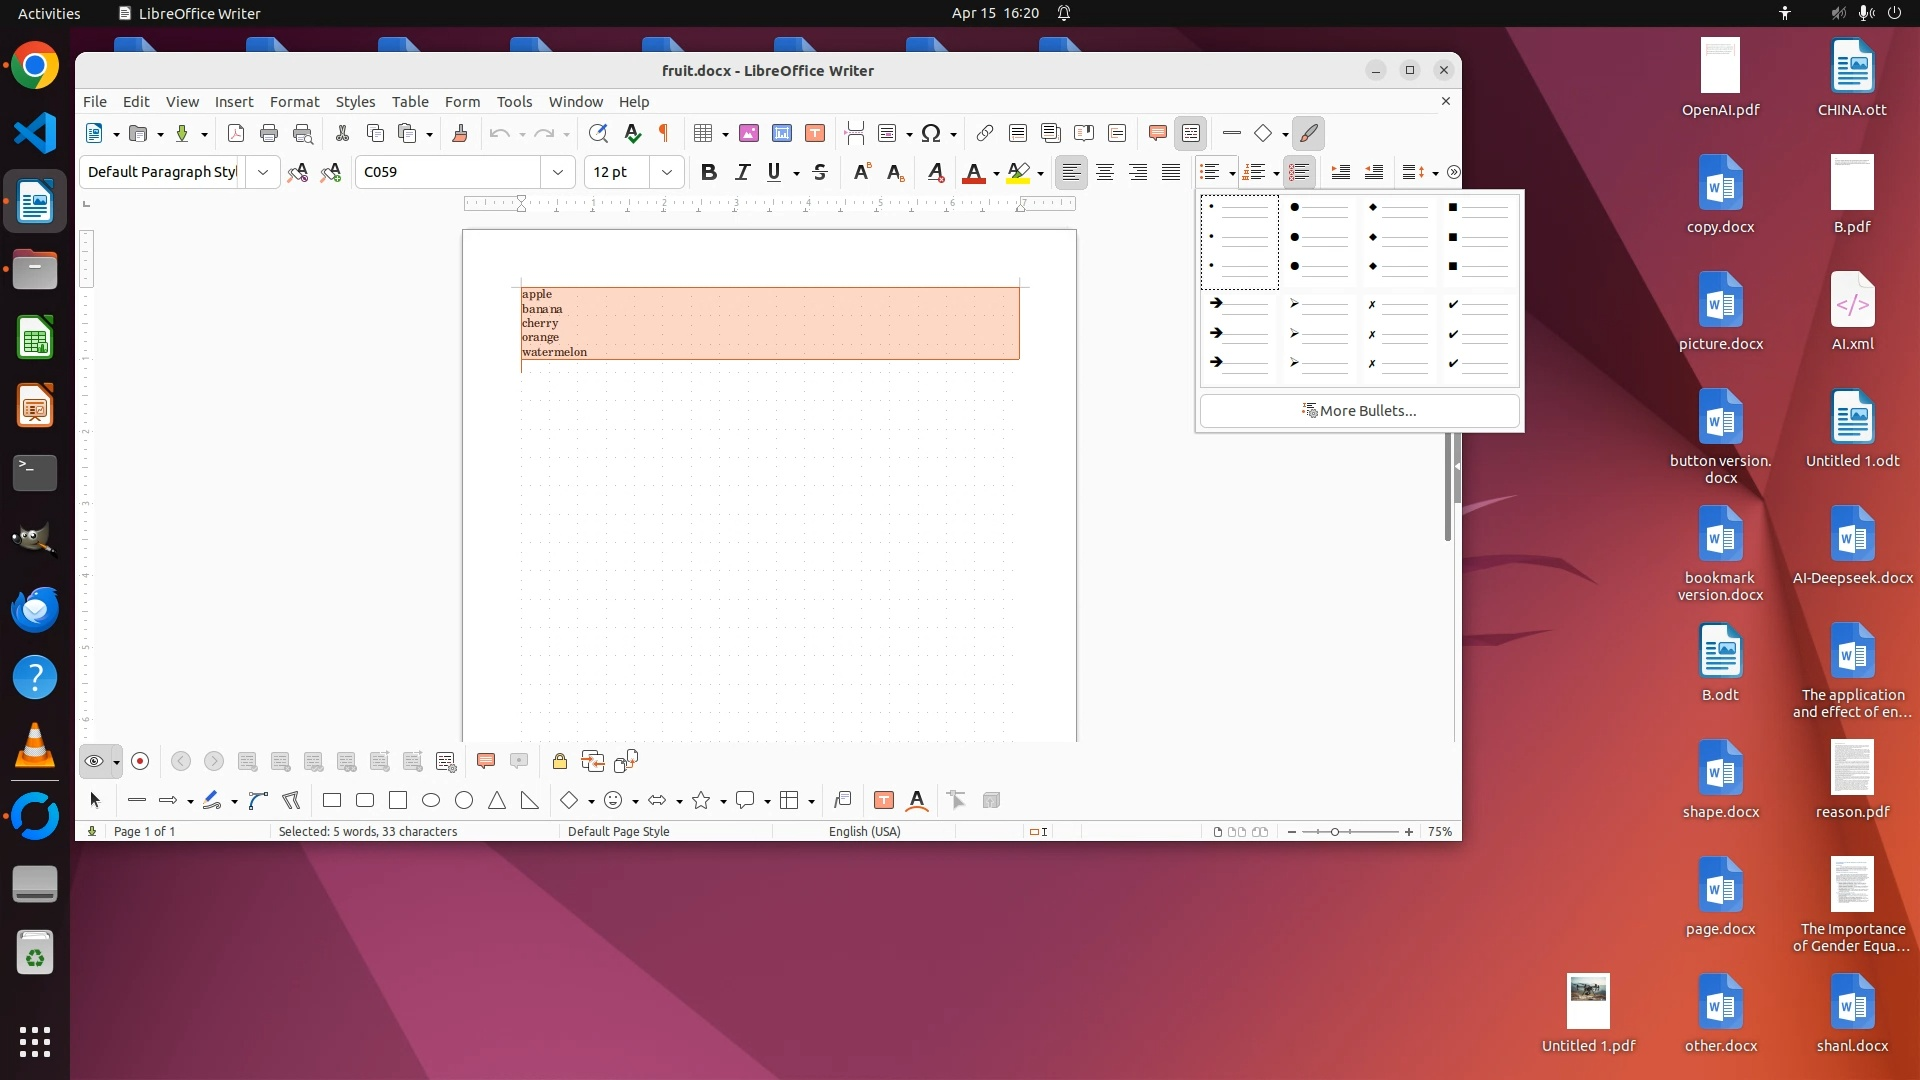Open the Format menu
The image size is (1920, 1080).
(294, 101)
